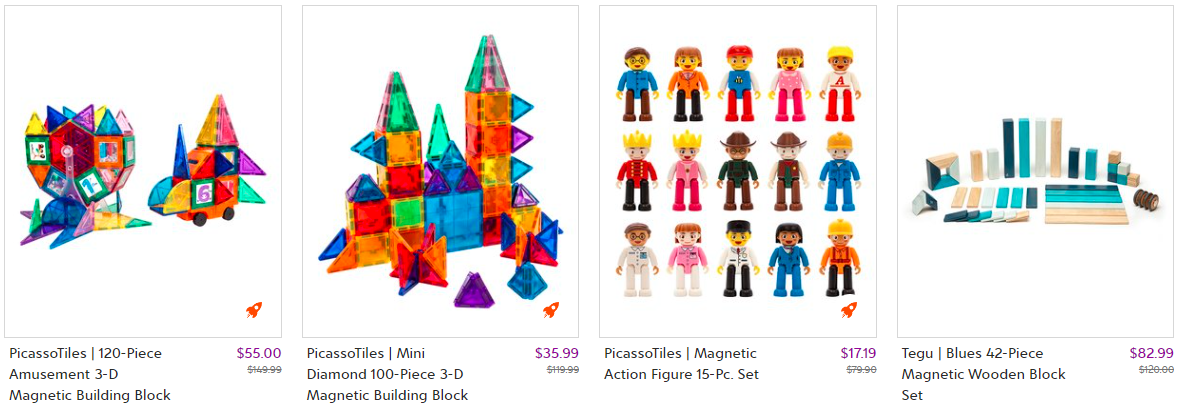Image resolution: width=1184 pixels, height=417 pixels.
Task: Open the Magnetic Action Figure 15-Pc. image
Action: click(738, 171)
